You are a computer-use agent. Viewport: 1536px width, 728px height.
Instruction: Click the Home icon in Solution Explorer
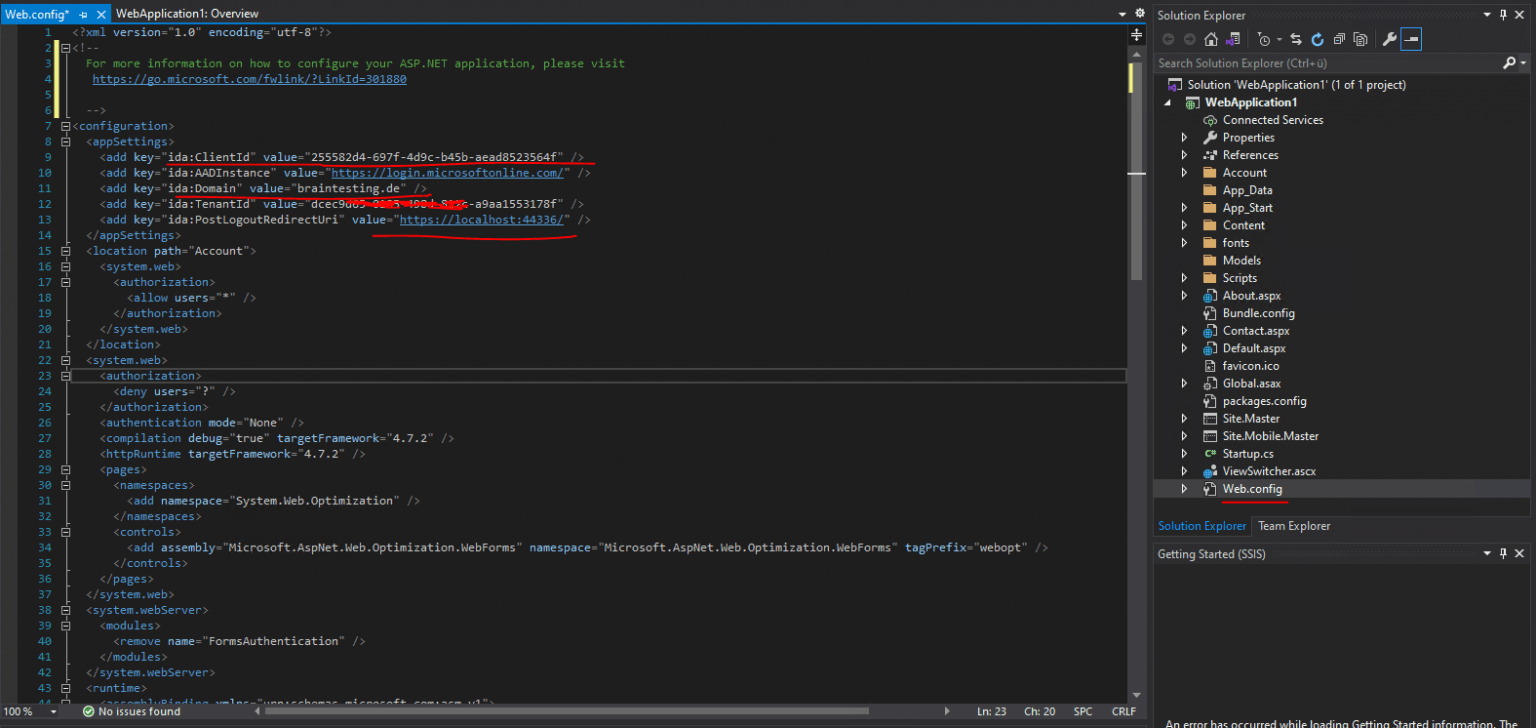tap(1211, 40)
